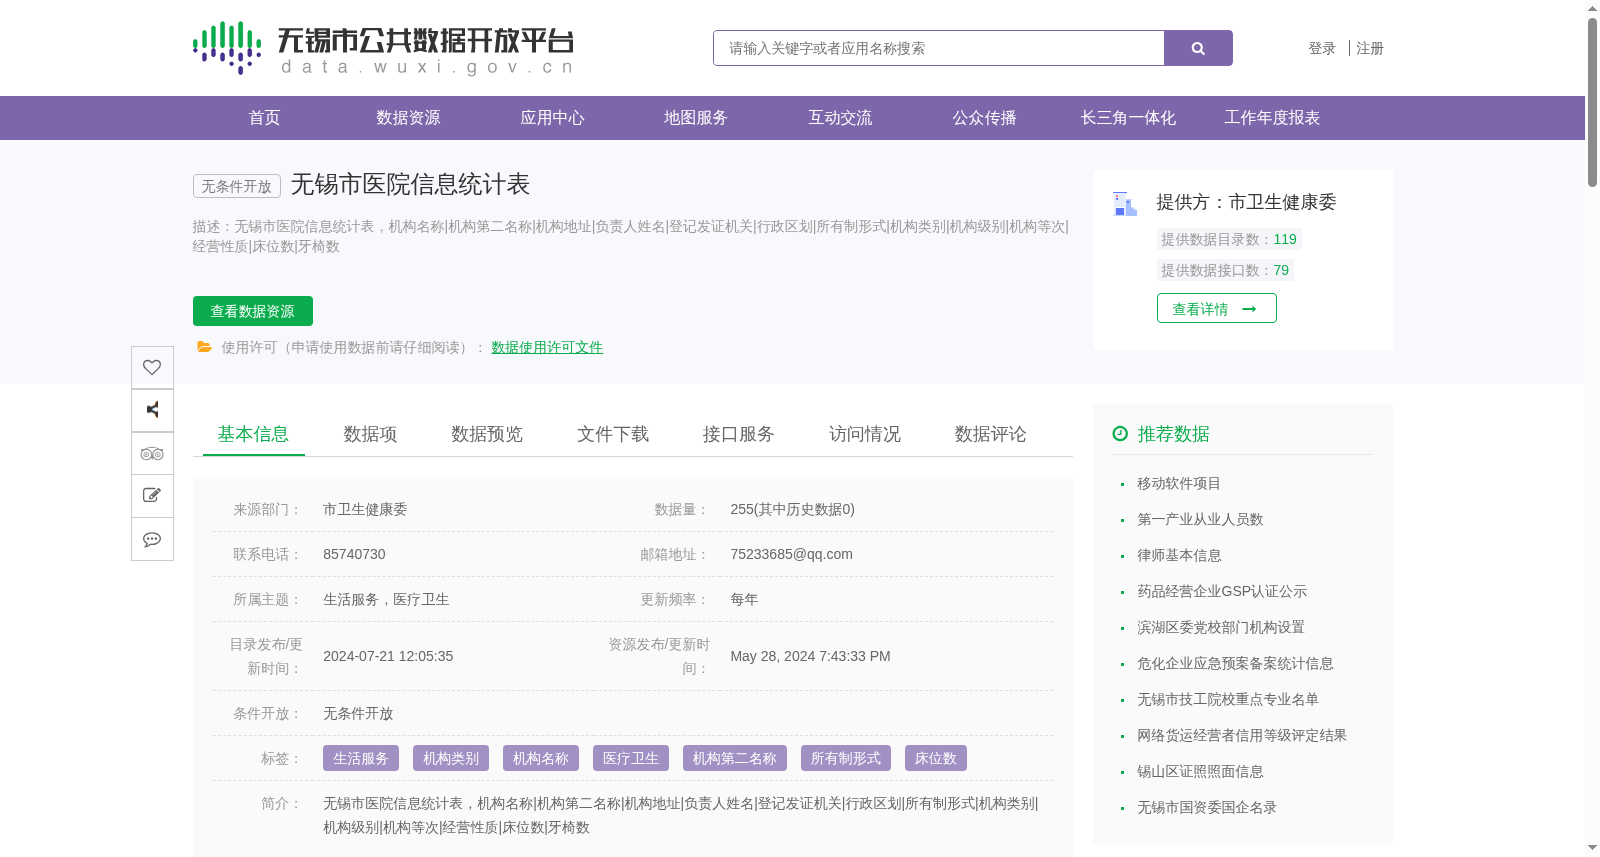Open 长三角一体化 navigation item
Image resolution: width=1600 pixels, height=857 pixels.
[1128, 118]
